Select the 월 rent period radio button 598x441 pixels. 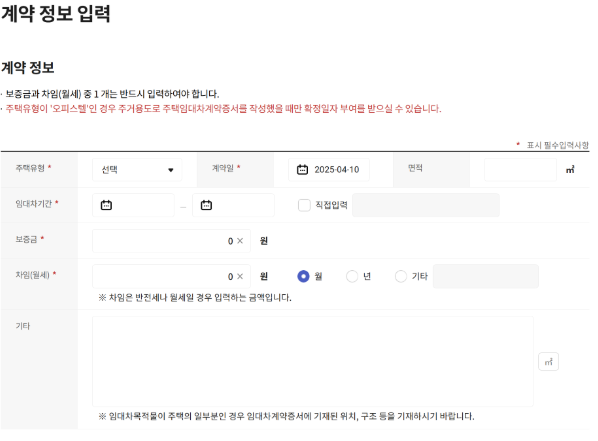click(x=303, y=276)
